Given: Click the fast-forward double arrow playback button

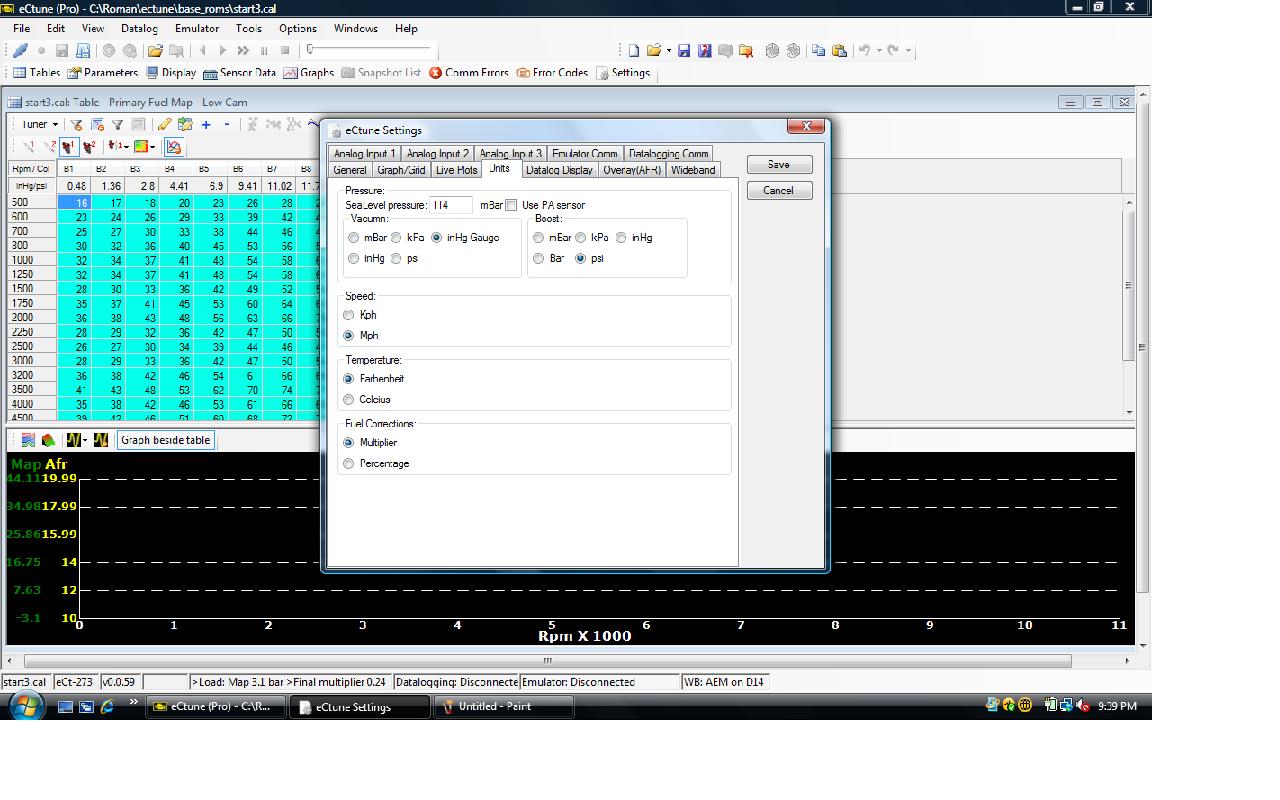Looking at the screenshot, I should click(243, 50).
